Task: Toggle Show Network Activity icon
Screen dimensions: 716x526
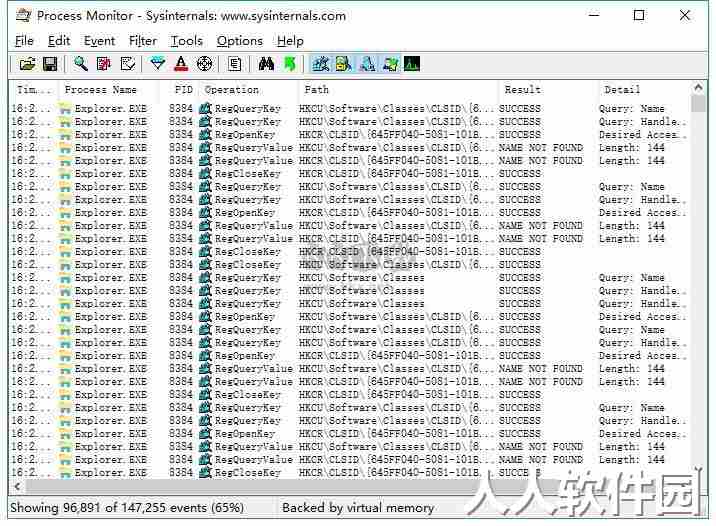Action: (367, 64)
